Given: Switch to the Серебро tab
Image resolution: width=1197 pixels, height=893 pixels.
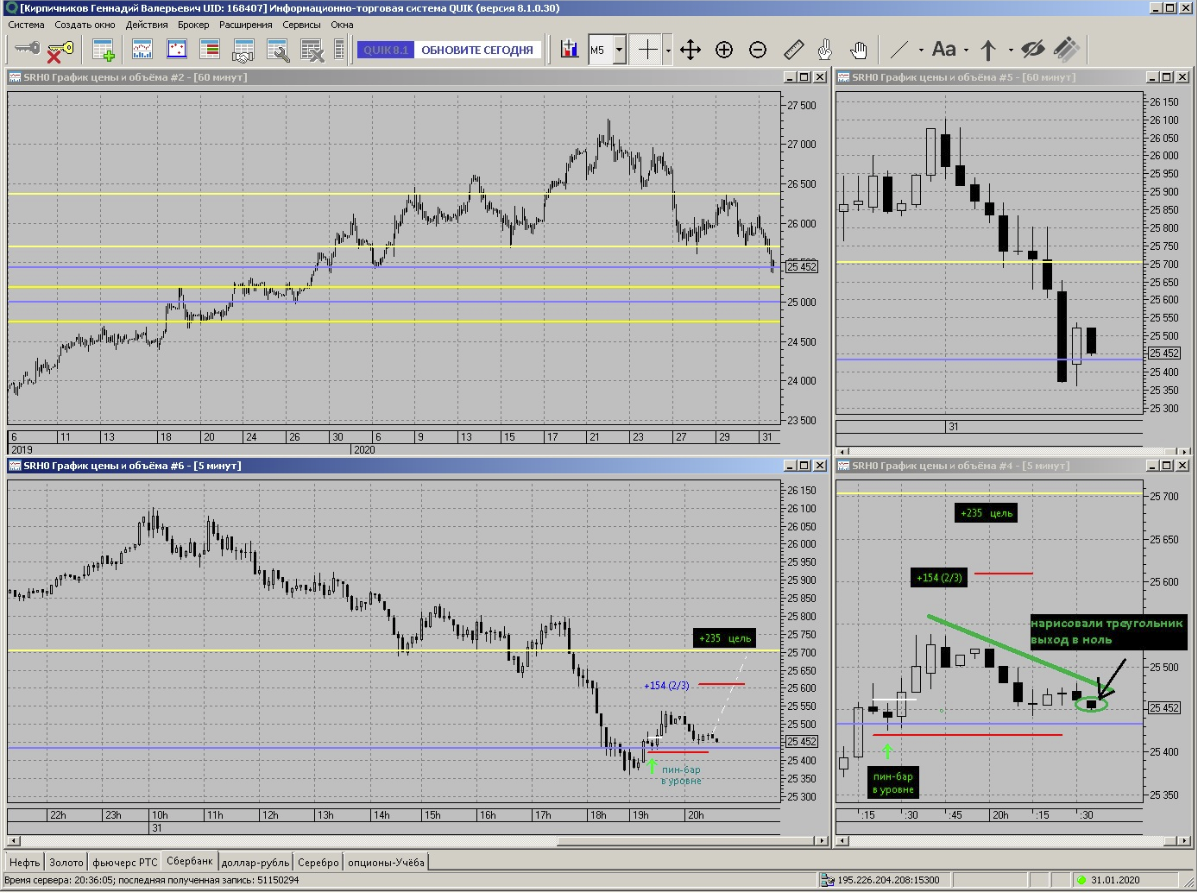Looking at the screenshot, I should tap(318, 862).
